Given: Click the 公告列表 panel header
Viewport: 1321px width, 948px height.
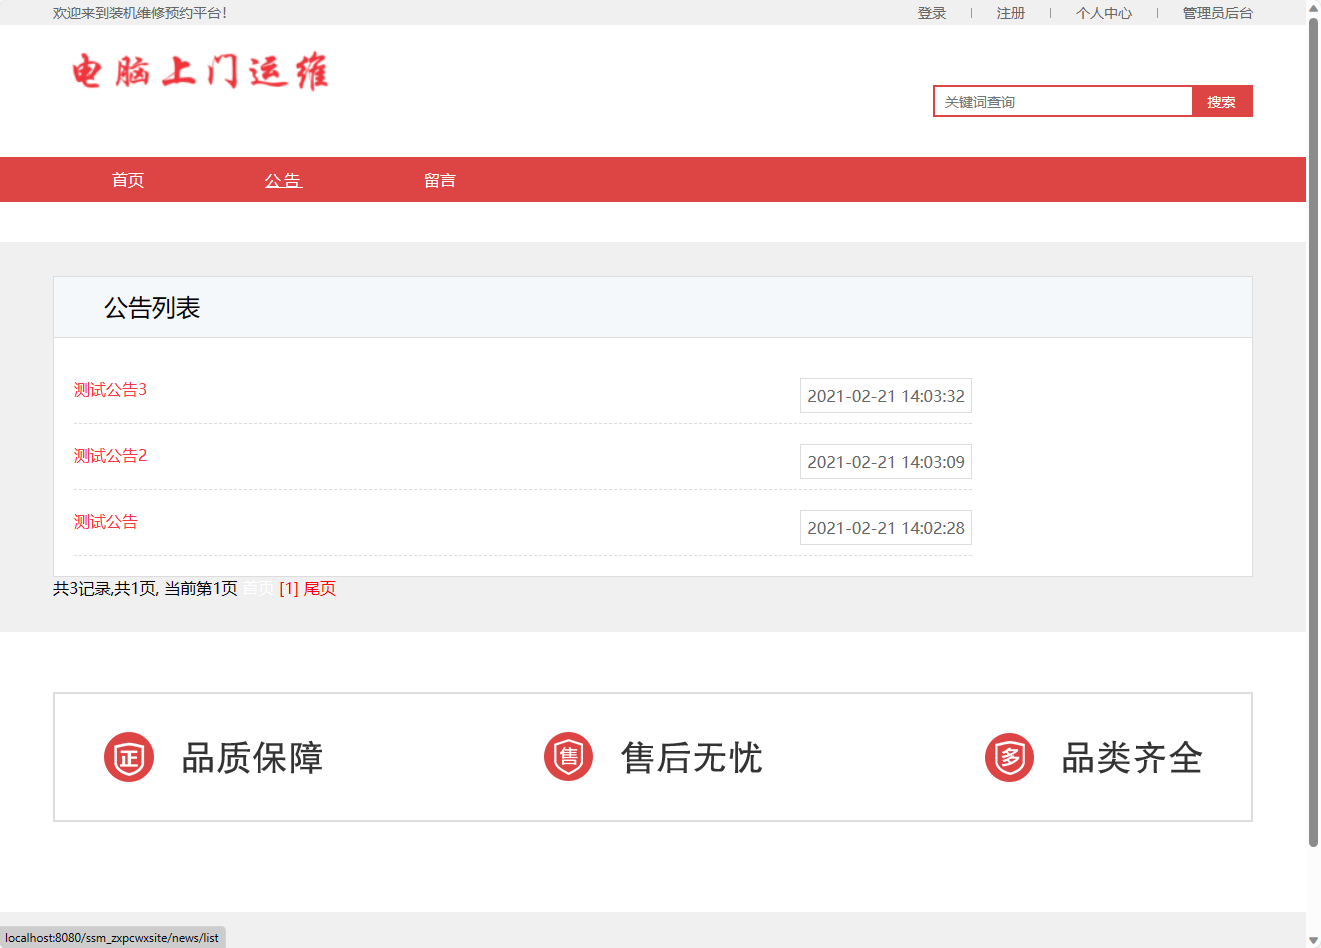Looking at the screenshot, I should (x=152, y=307).
